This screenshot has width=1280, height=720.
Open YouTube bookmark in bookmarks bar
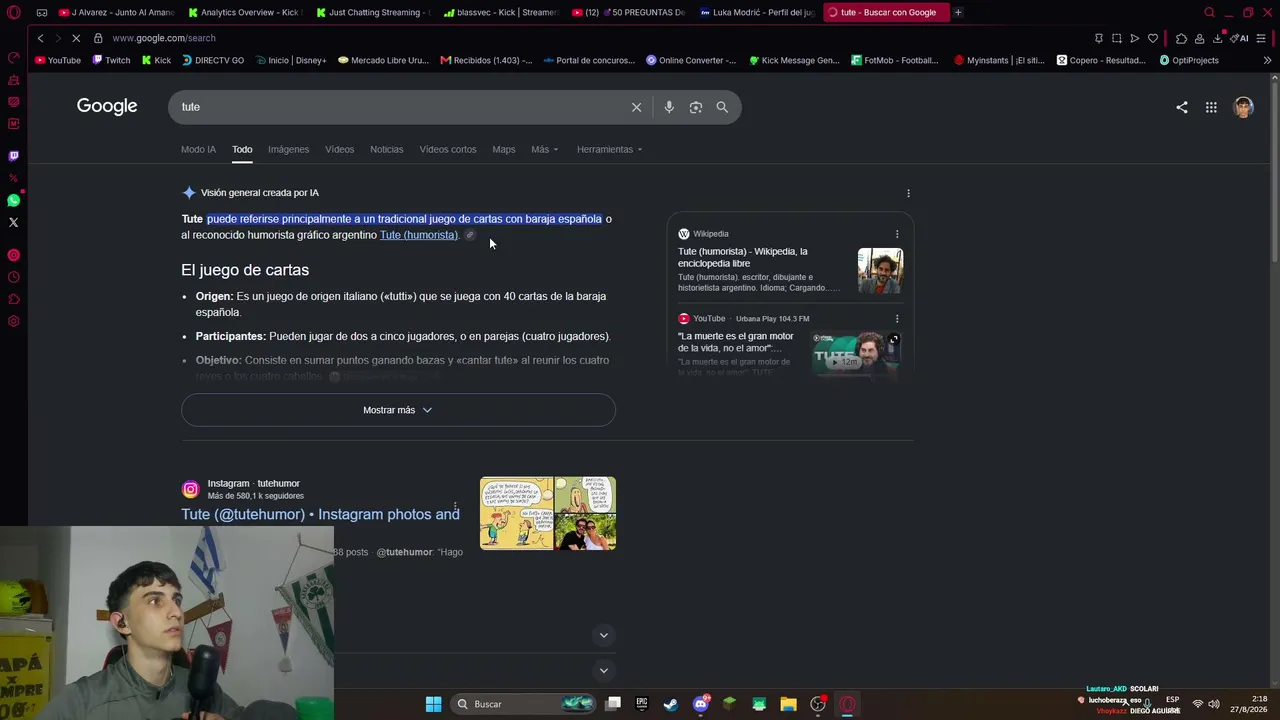coord(58,60)
